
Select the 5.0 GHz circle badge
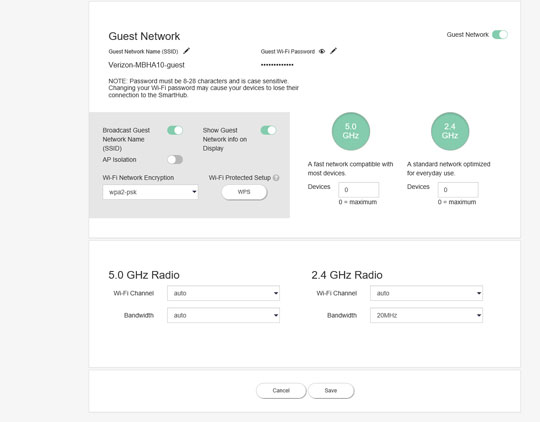click(351, 131)
